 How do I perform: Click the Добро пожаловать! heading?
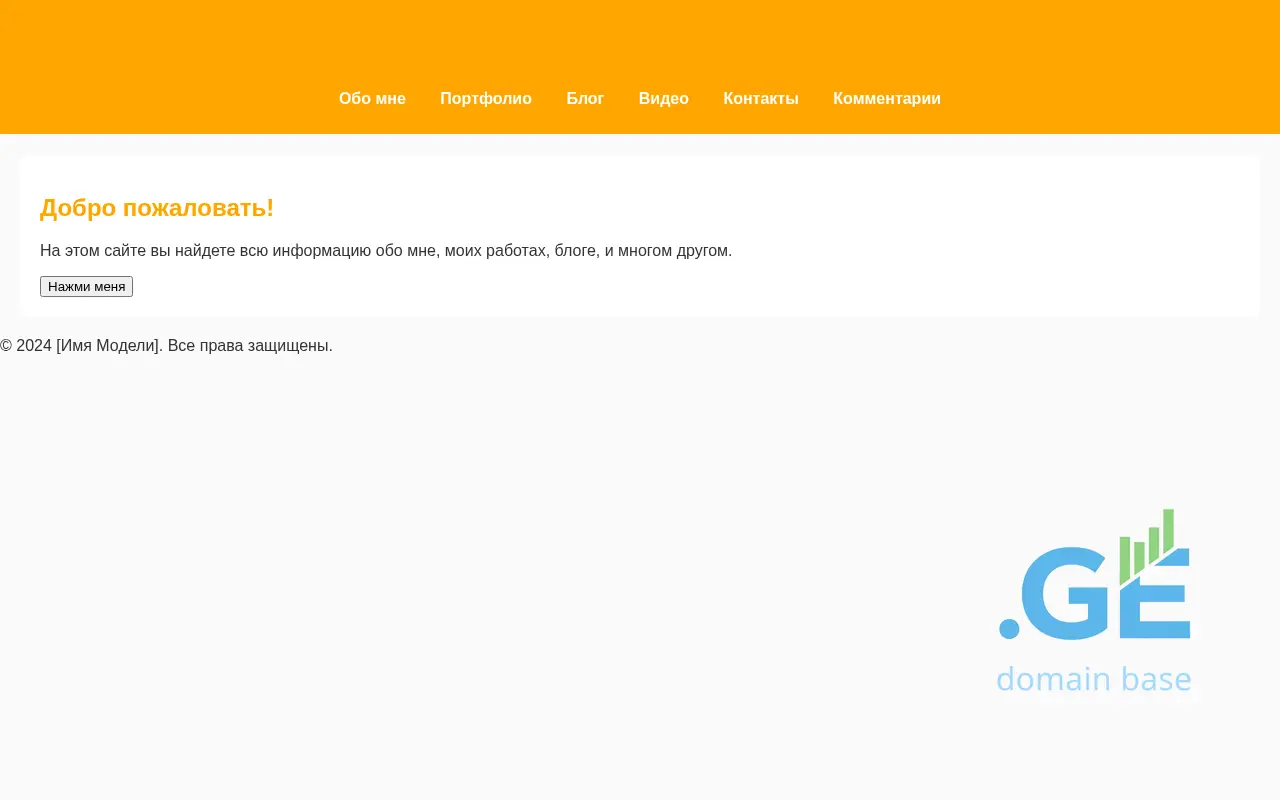(157, 208)
